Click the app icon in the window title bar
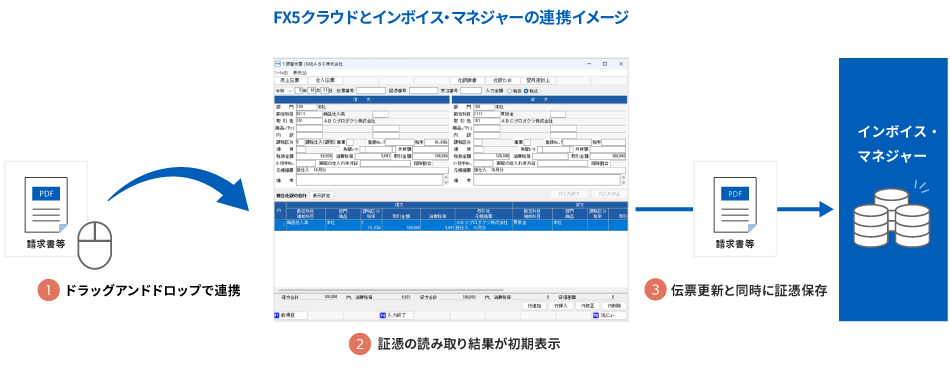Image resolution: width=950 pixels, height=370 pixels. [277, 64]
